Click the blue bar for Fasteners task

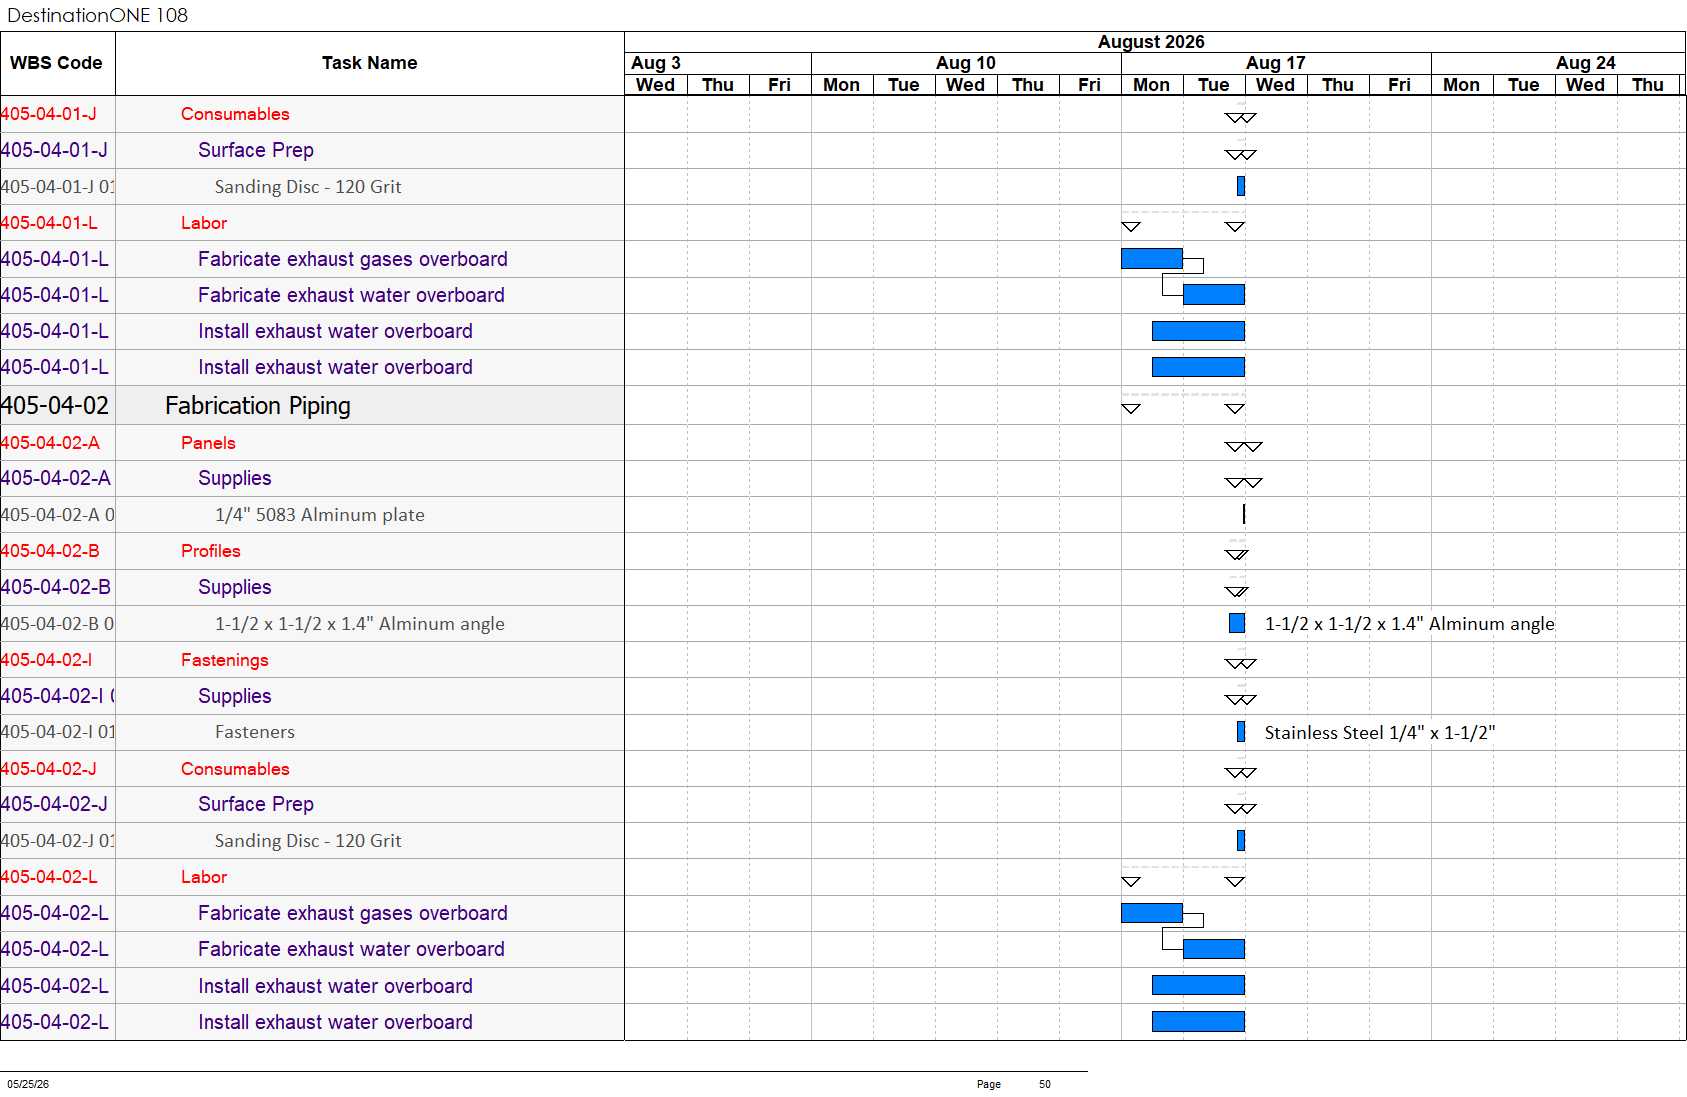click(1241, 732)
